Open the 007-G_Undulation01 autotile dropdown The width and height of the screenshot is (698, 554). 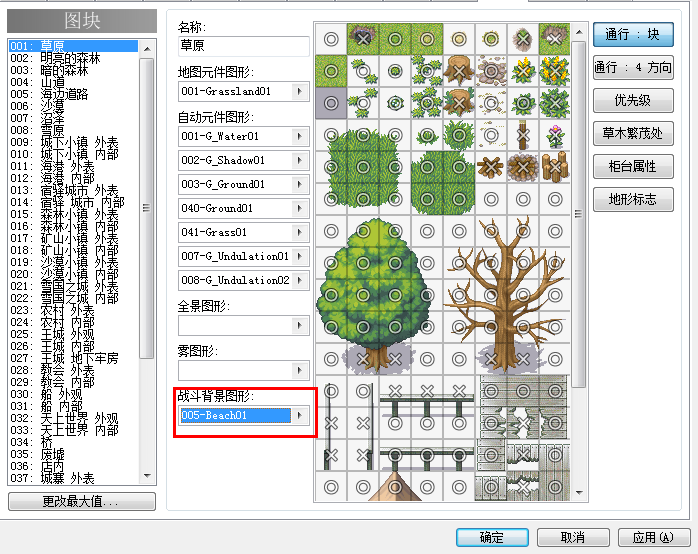pyautogui.click(x=300, y=256)
